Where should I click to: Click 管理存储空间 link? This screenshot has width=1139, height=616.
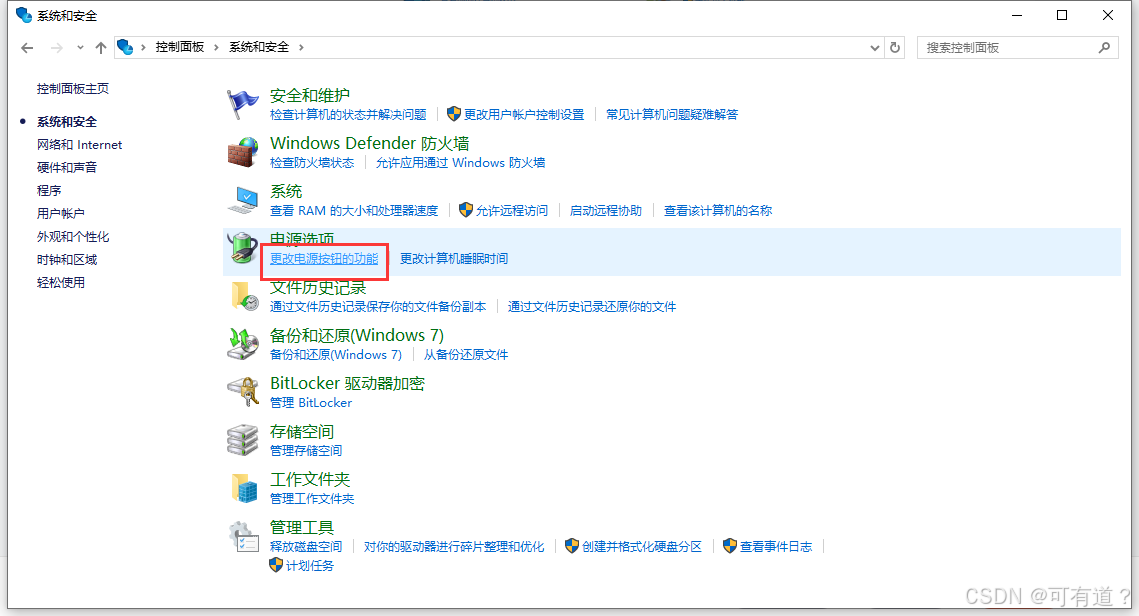pyautogui.click(x=306, y=450)
